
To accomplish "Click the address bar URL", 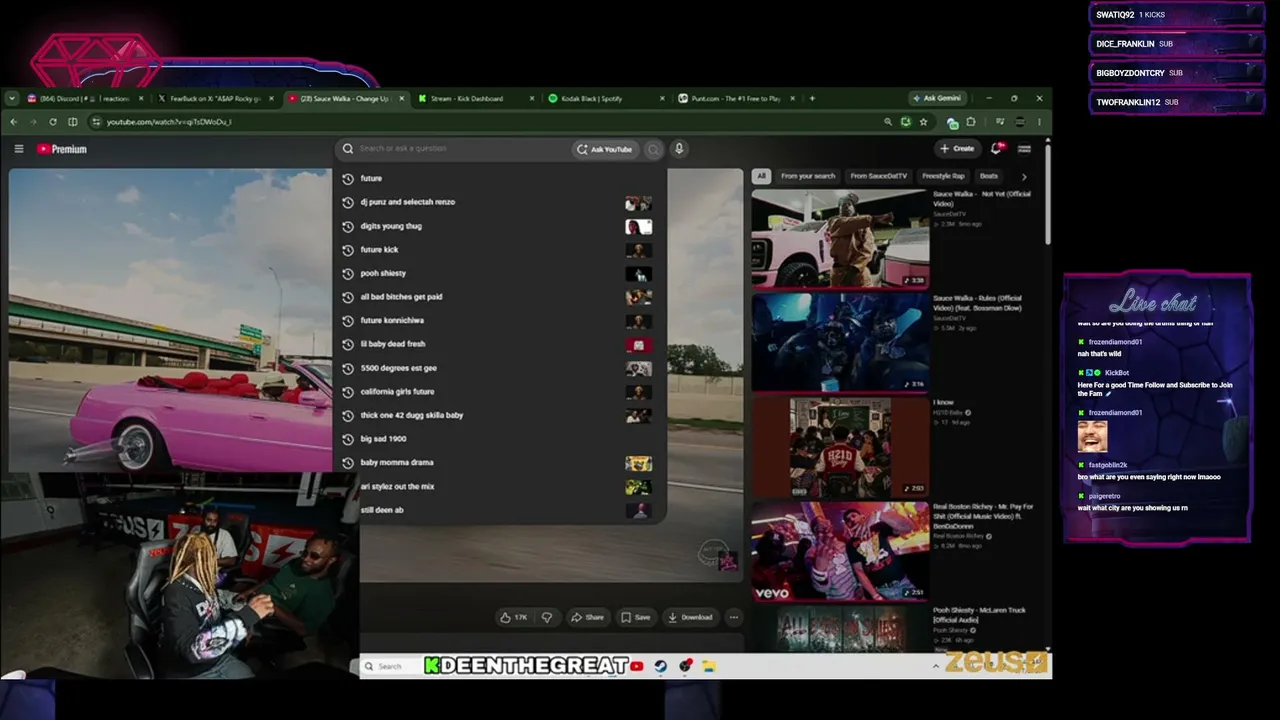I will tap(169, 122).
